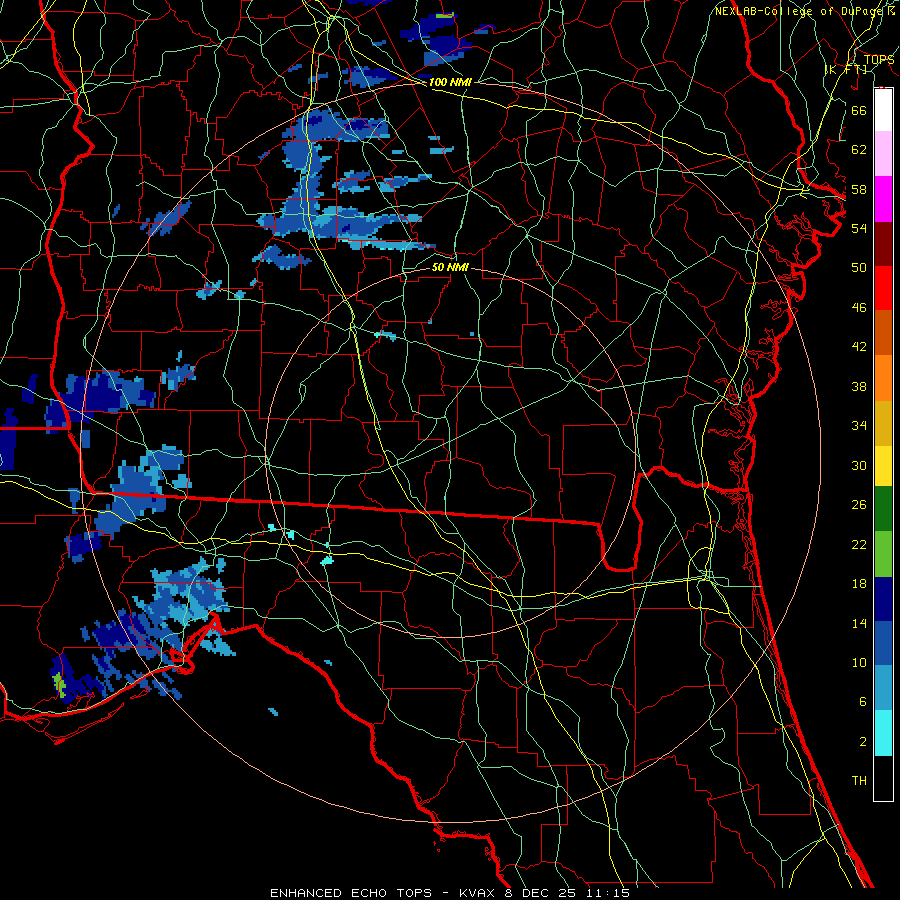Click the light green legend swatch
The height and width of the screenshot is (900, 900).
(x=883, y=554)
